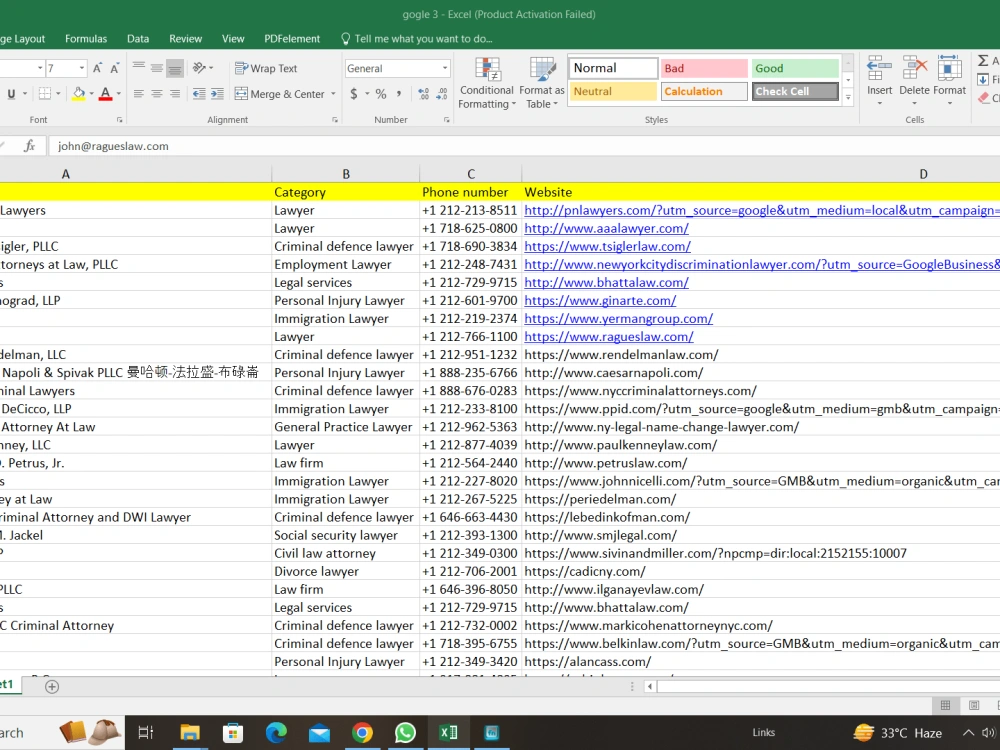Click the horizontal scrollbar left arrow
Screen dimensions: 1000x750
pyautogui.click(x=650, y=686)
